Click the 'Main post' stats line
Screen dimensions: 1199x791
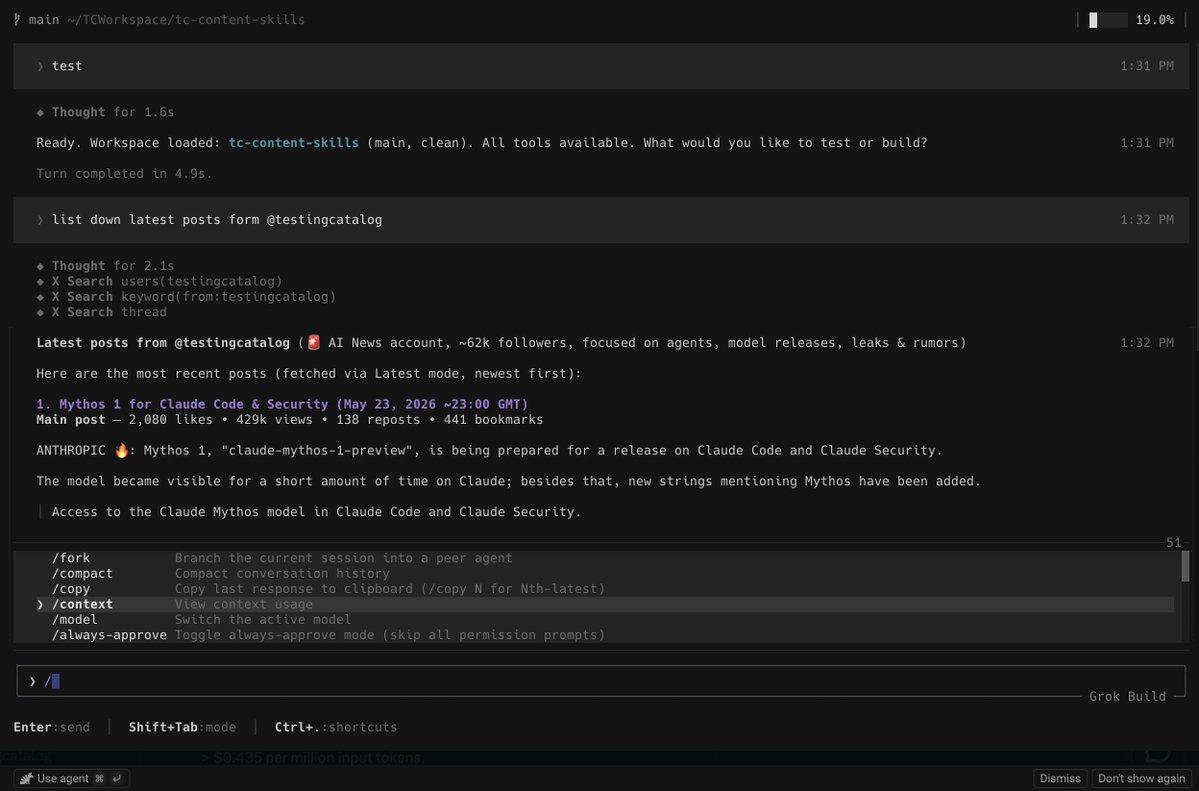click(x=290, y=419)
